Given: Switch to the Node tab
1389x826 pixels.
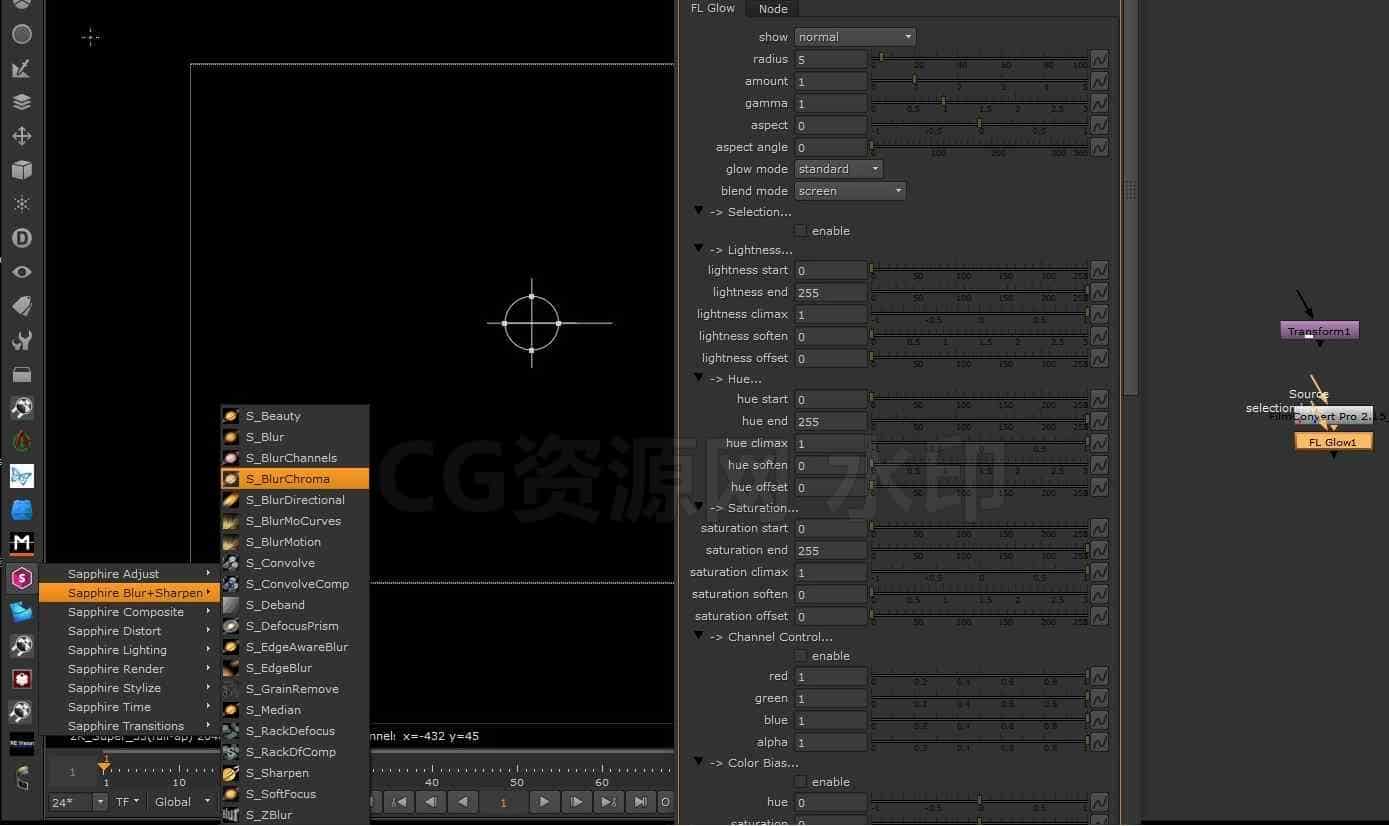Looking at the screenshot, I should point(773,9).
